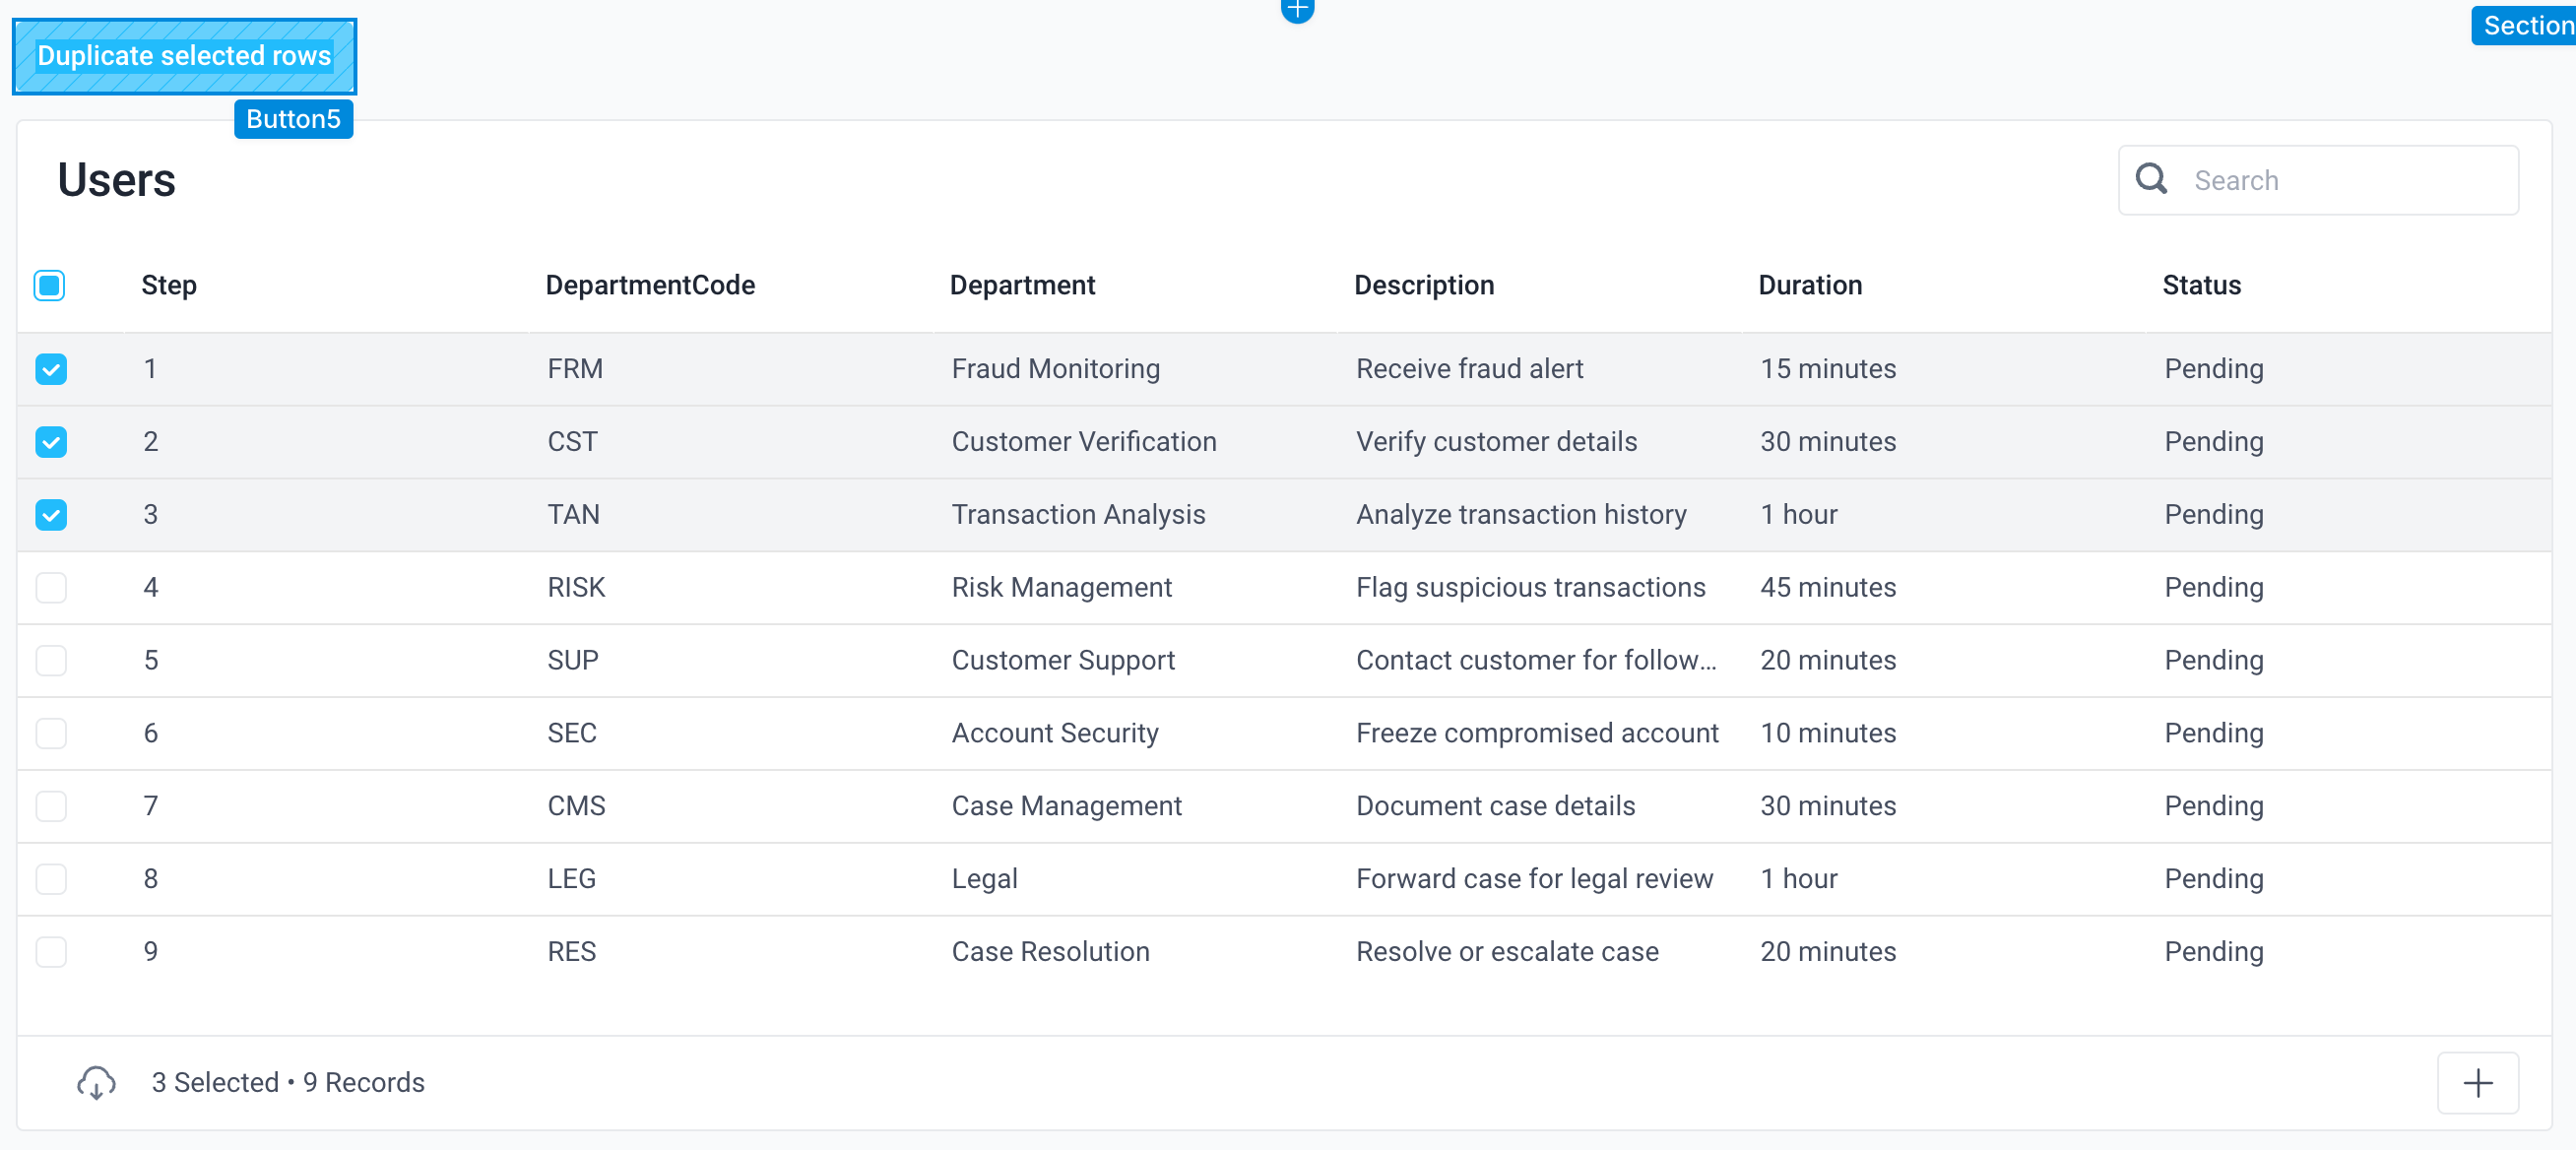This screenshot has width=2576, height=1150.
Task: Click the Pending status in row 1
Action: pos(2213,369)
